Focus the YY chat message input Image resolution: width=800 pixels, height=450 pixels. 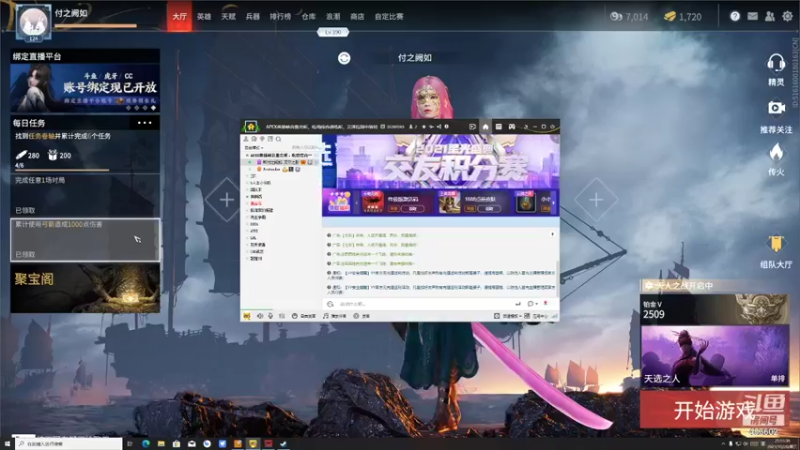click(425, 304)
